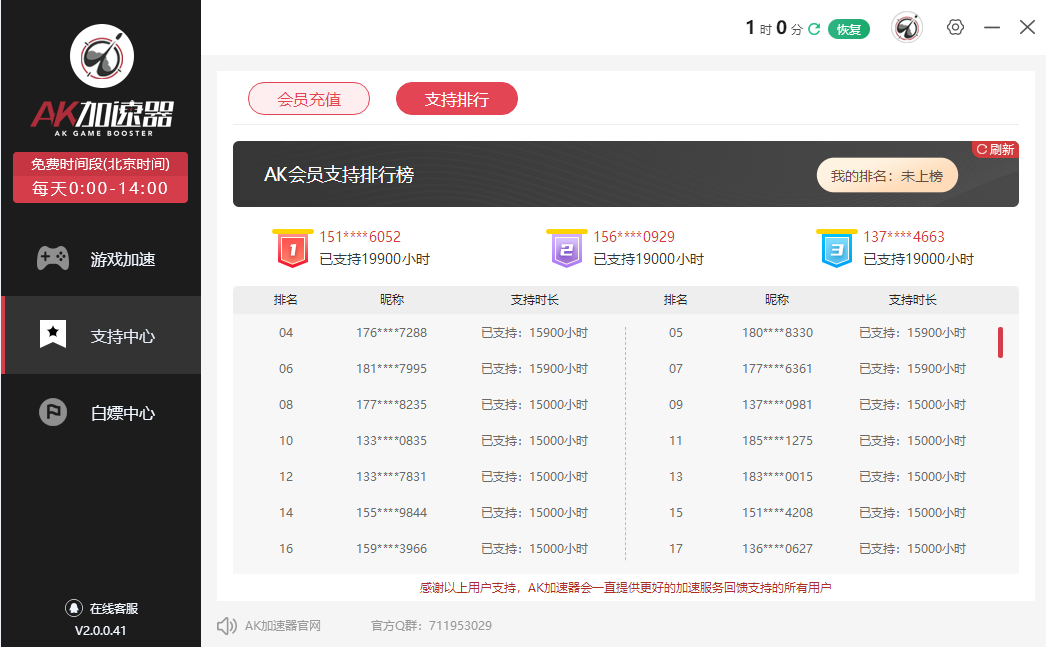
Task: Click nickname 136****0627 in rank 17
Action: 778,548
